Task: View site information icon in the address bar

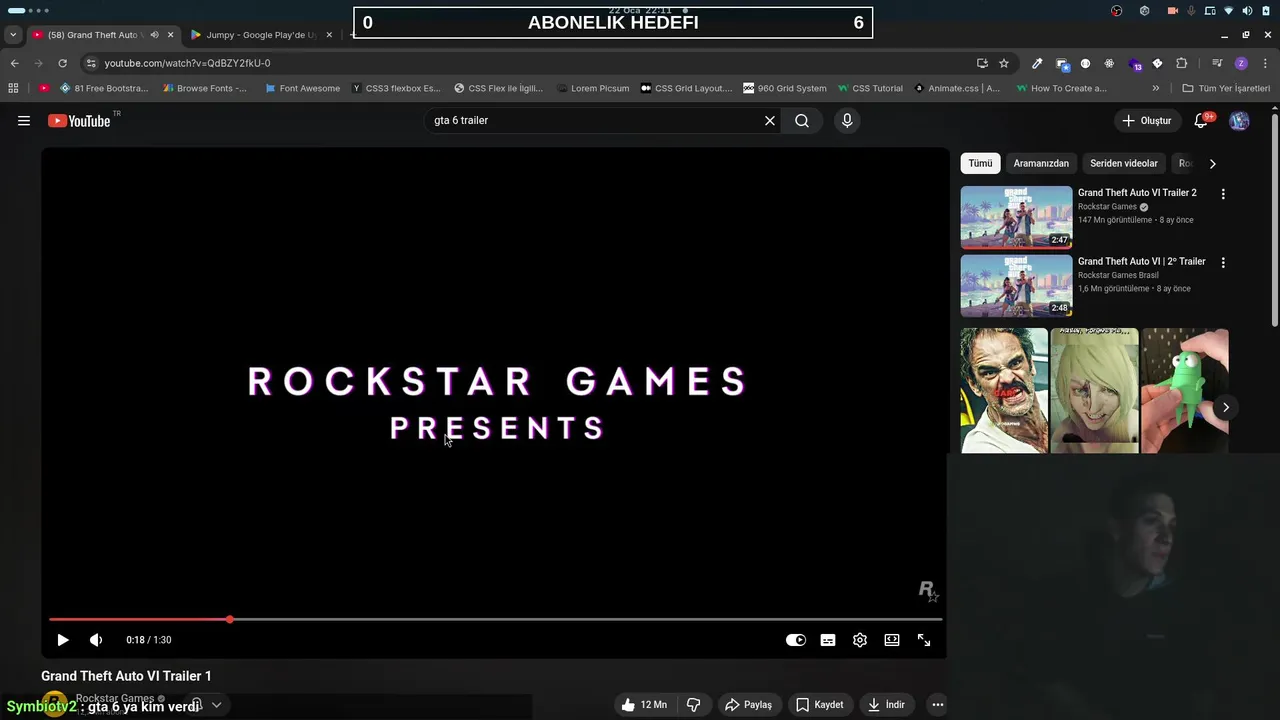Action: 91,63
